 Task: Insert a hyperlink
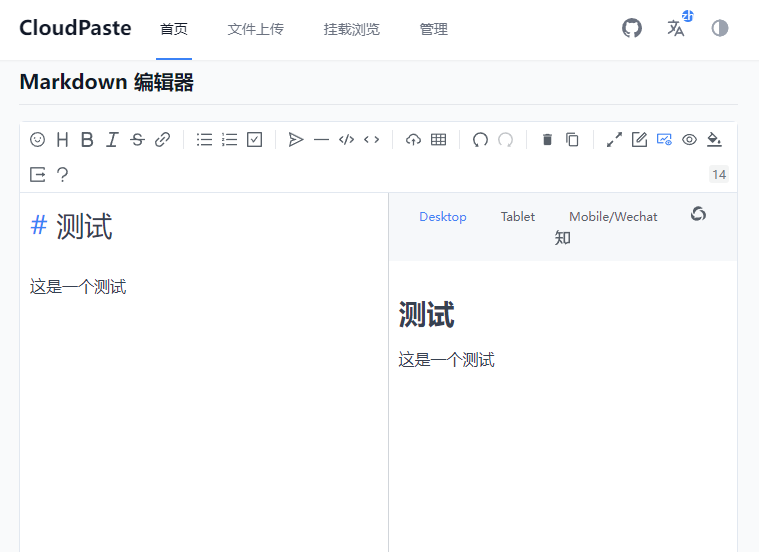(x=163, y=140)
